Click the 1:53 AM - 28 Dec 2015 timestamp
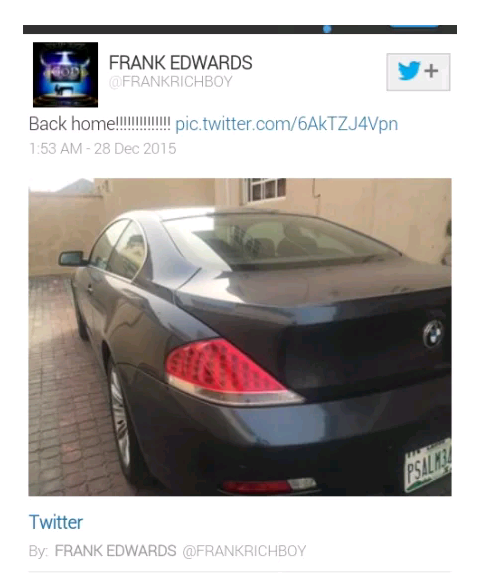This screenshot has width=480, height=574. point(103,149)
